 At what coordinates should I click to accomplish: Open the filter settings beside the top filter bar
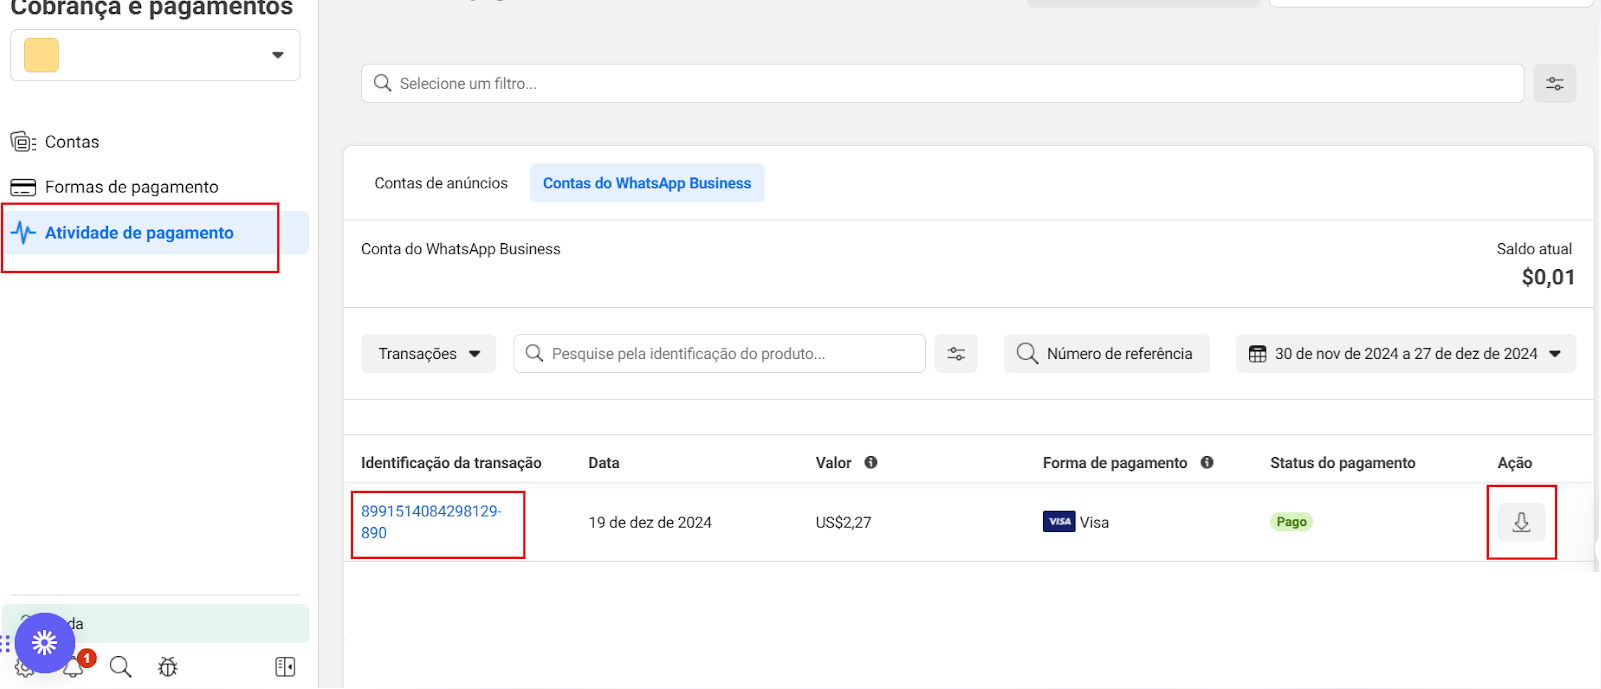tap(1555, 84)
